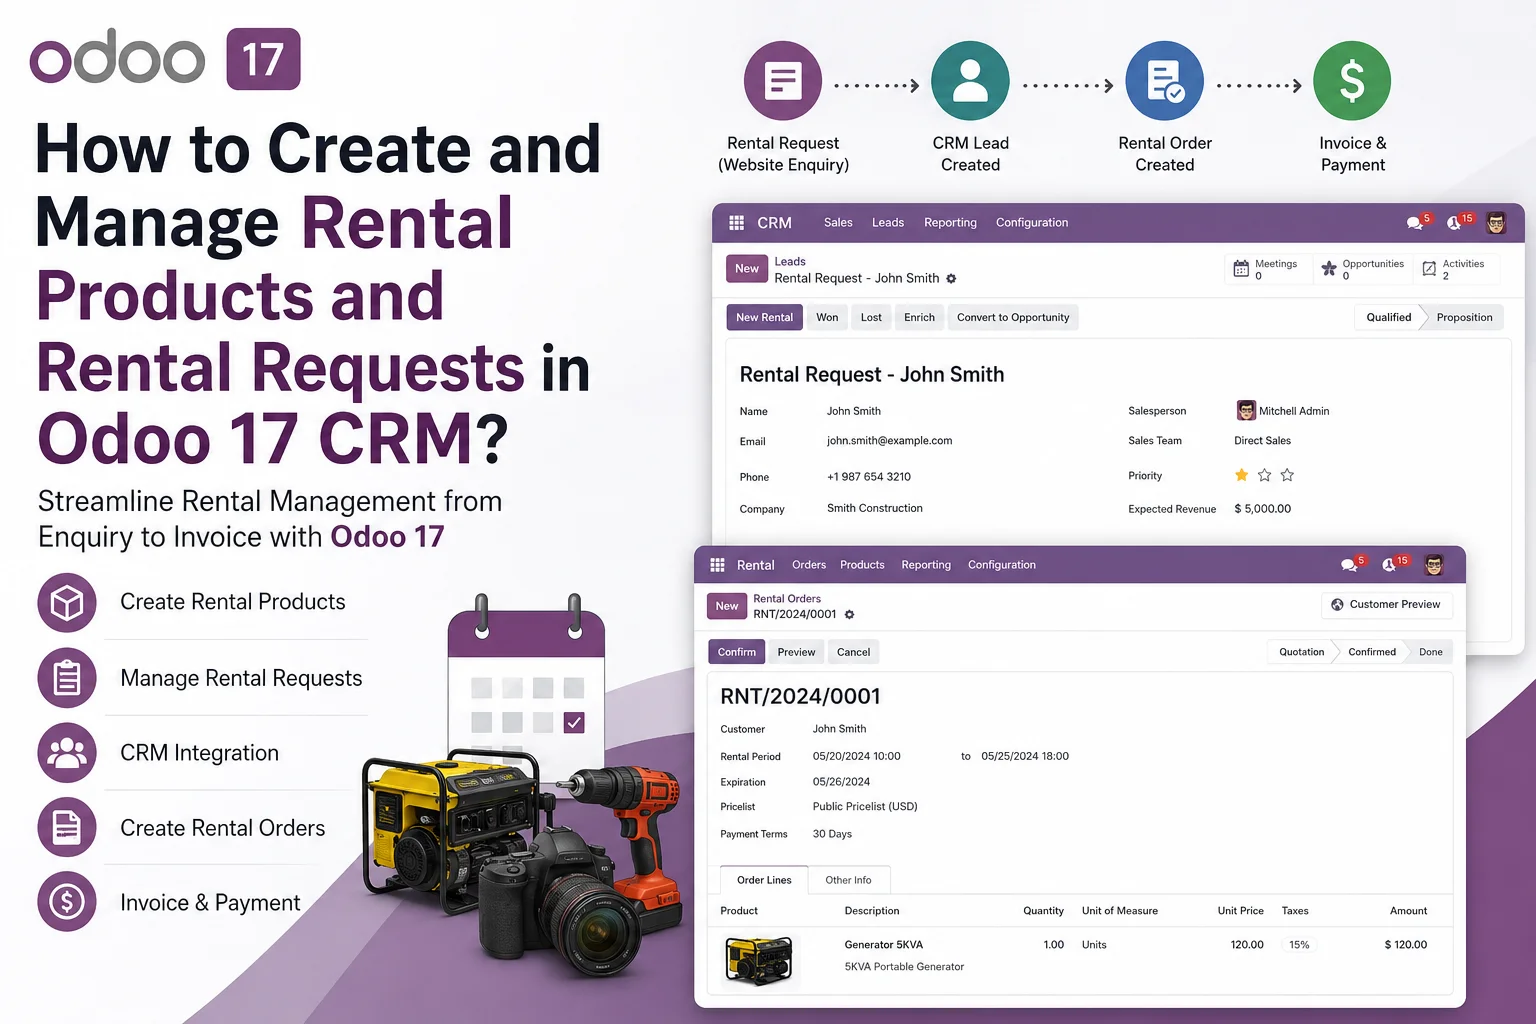Open Leads breadcrumb link
The image size is (1536, 1024).
tap(790, 262)
